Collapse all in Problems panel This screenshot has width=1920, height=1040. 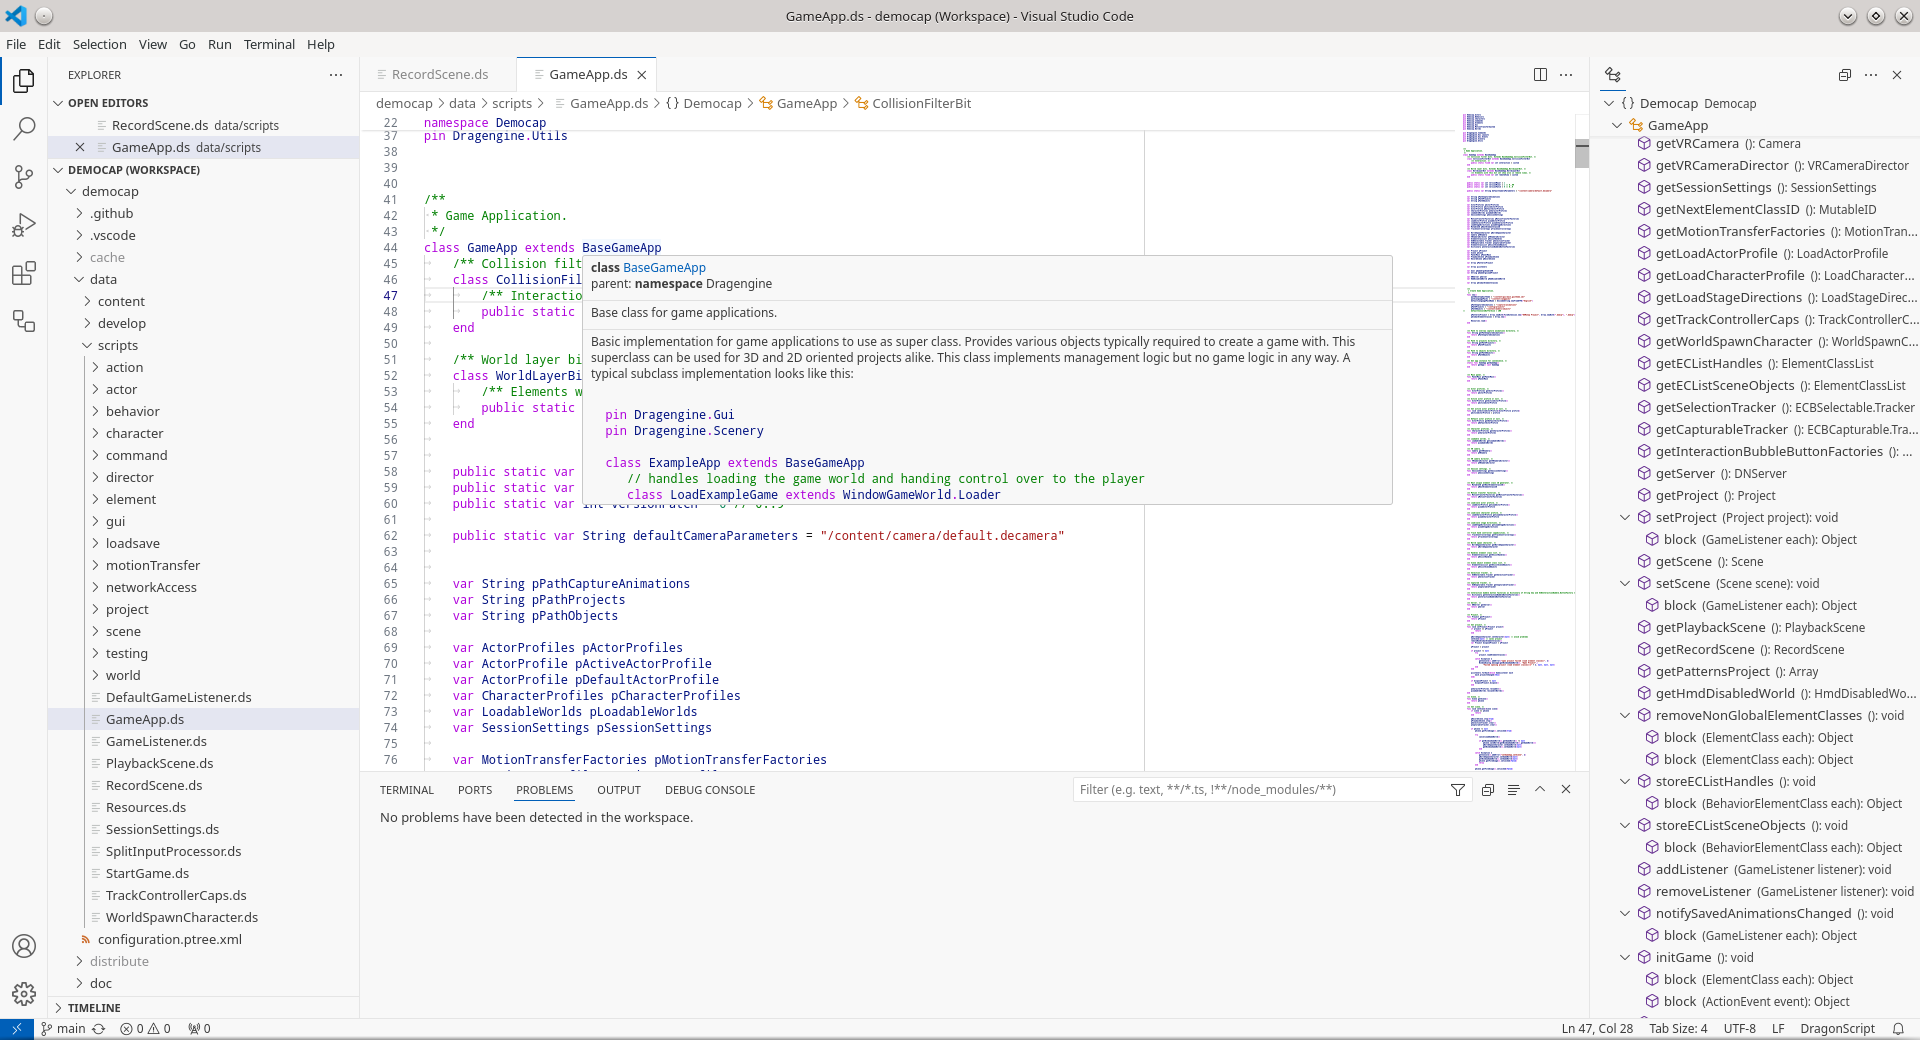[1488, 790]
